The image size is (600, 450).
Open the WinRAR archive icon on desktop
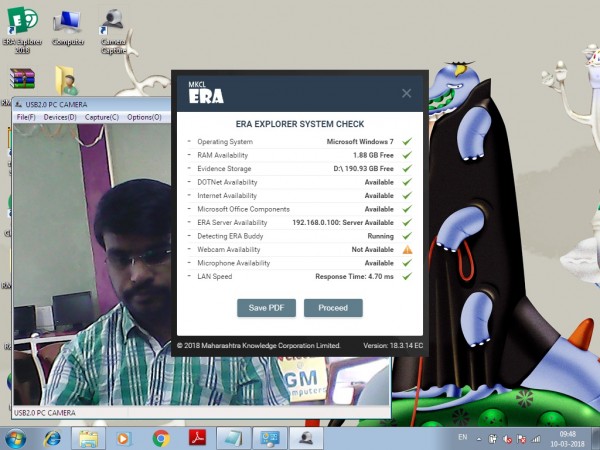tap(22, 79)
